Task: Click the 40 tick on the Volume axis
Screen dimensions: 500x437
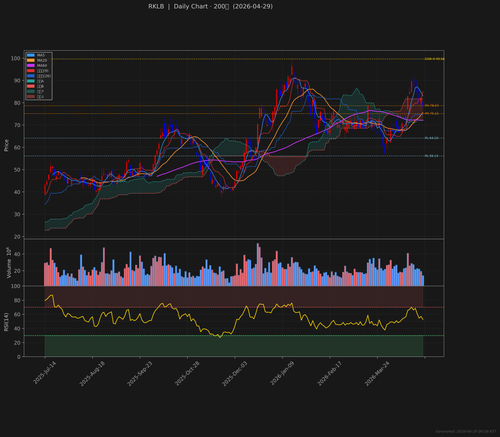Action: pyautogui.click(x=17, y=254)
